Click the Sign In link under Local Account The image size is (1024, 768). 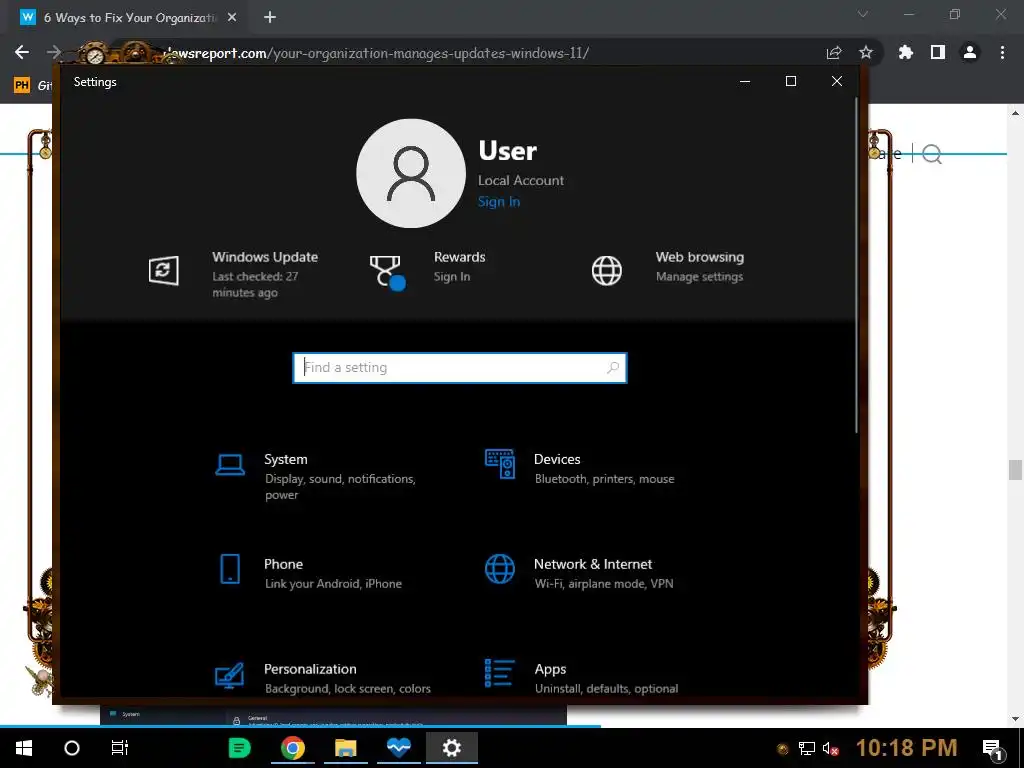[499, 201]
